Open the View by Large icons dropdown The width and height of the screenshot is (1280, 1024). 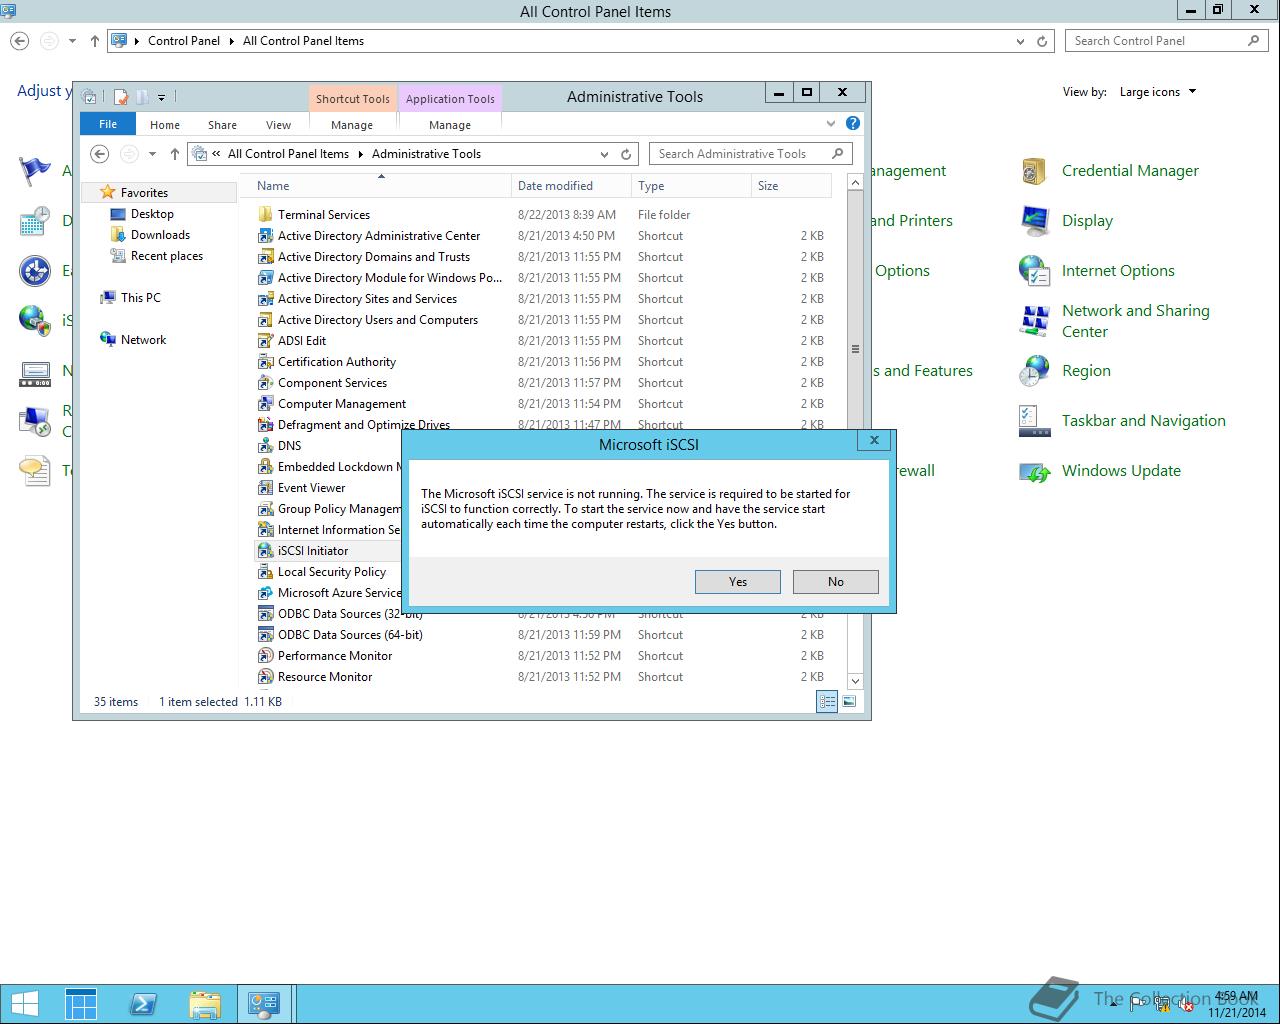tap(1158, 92)
